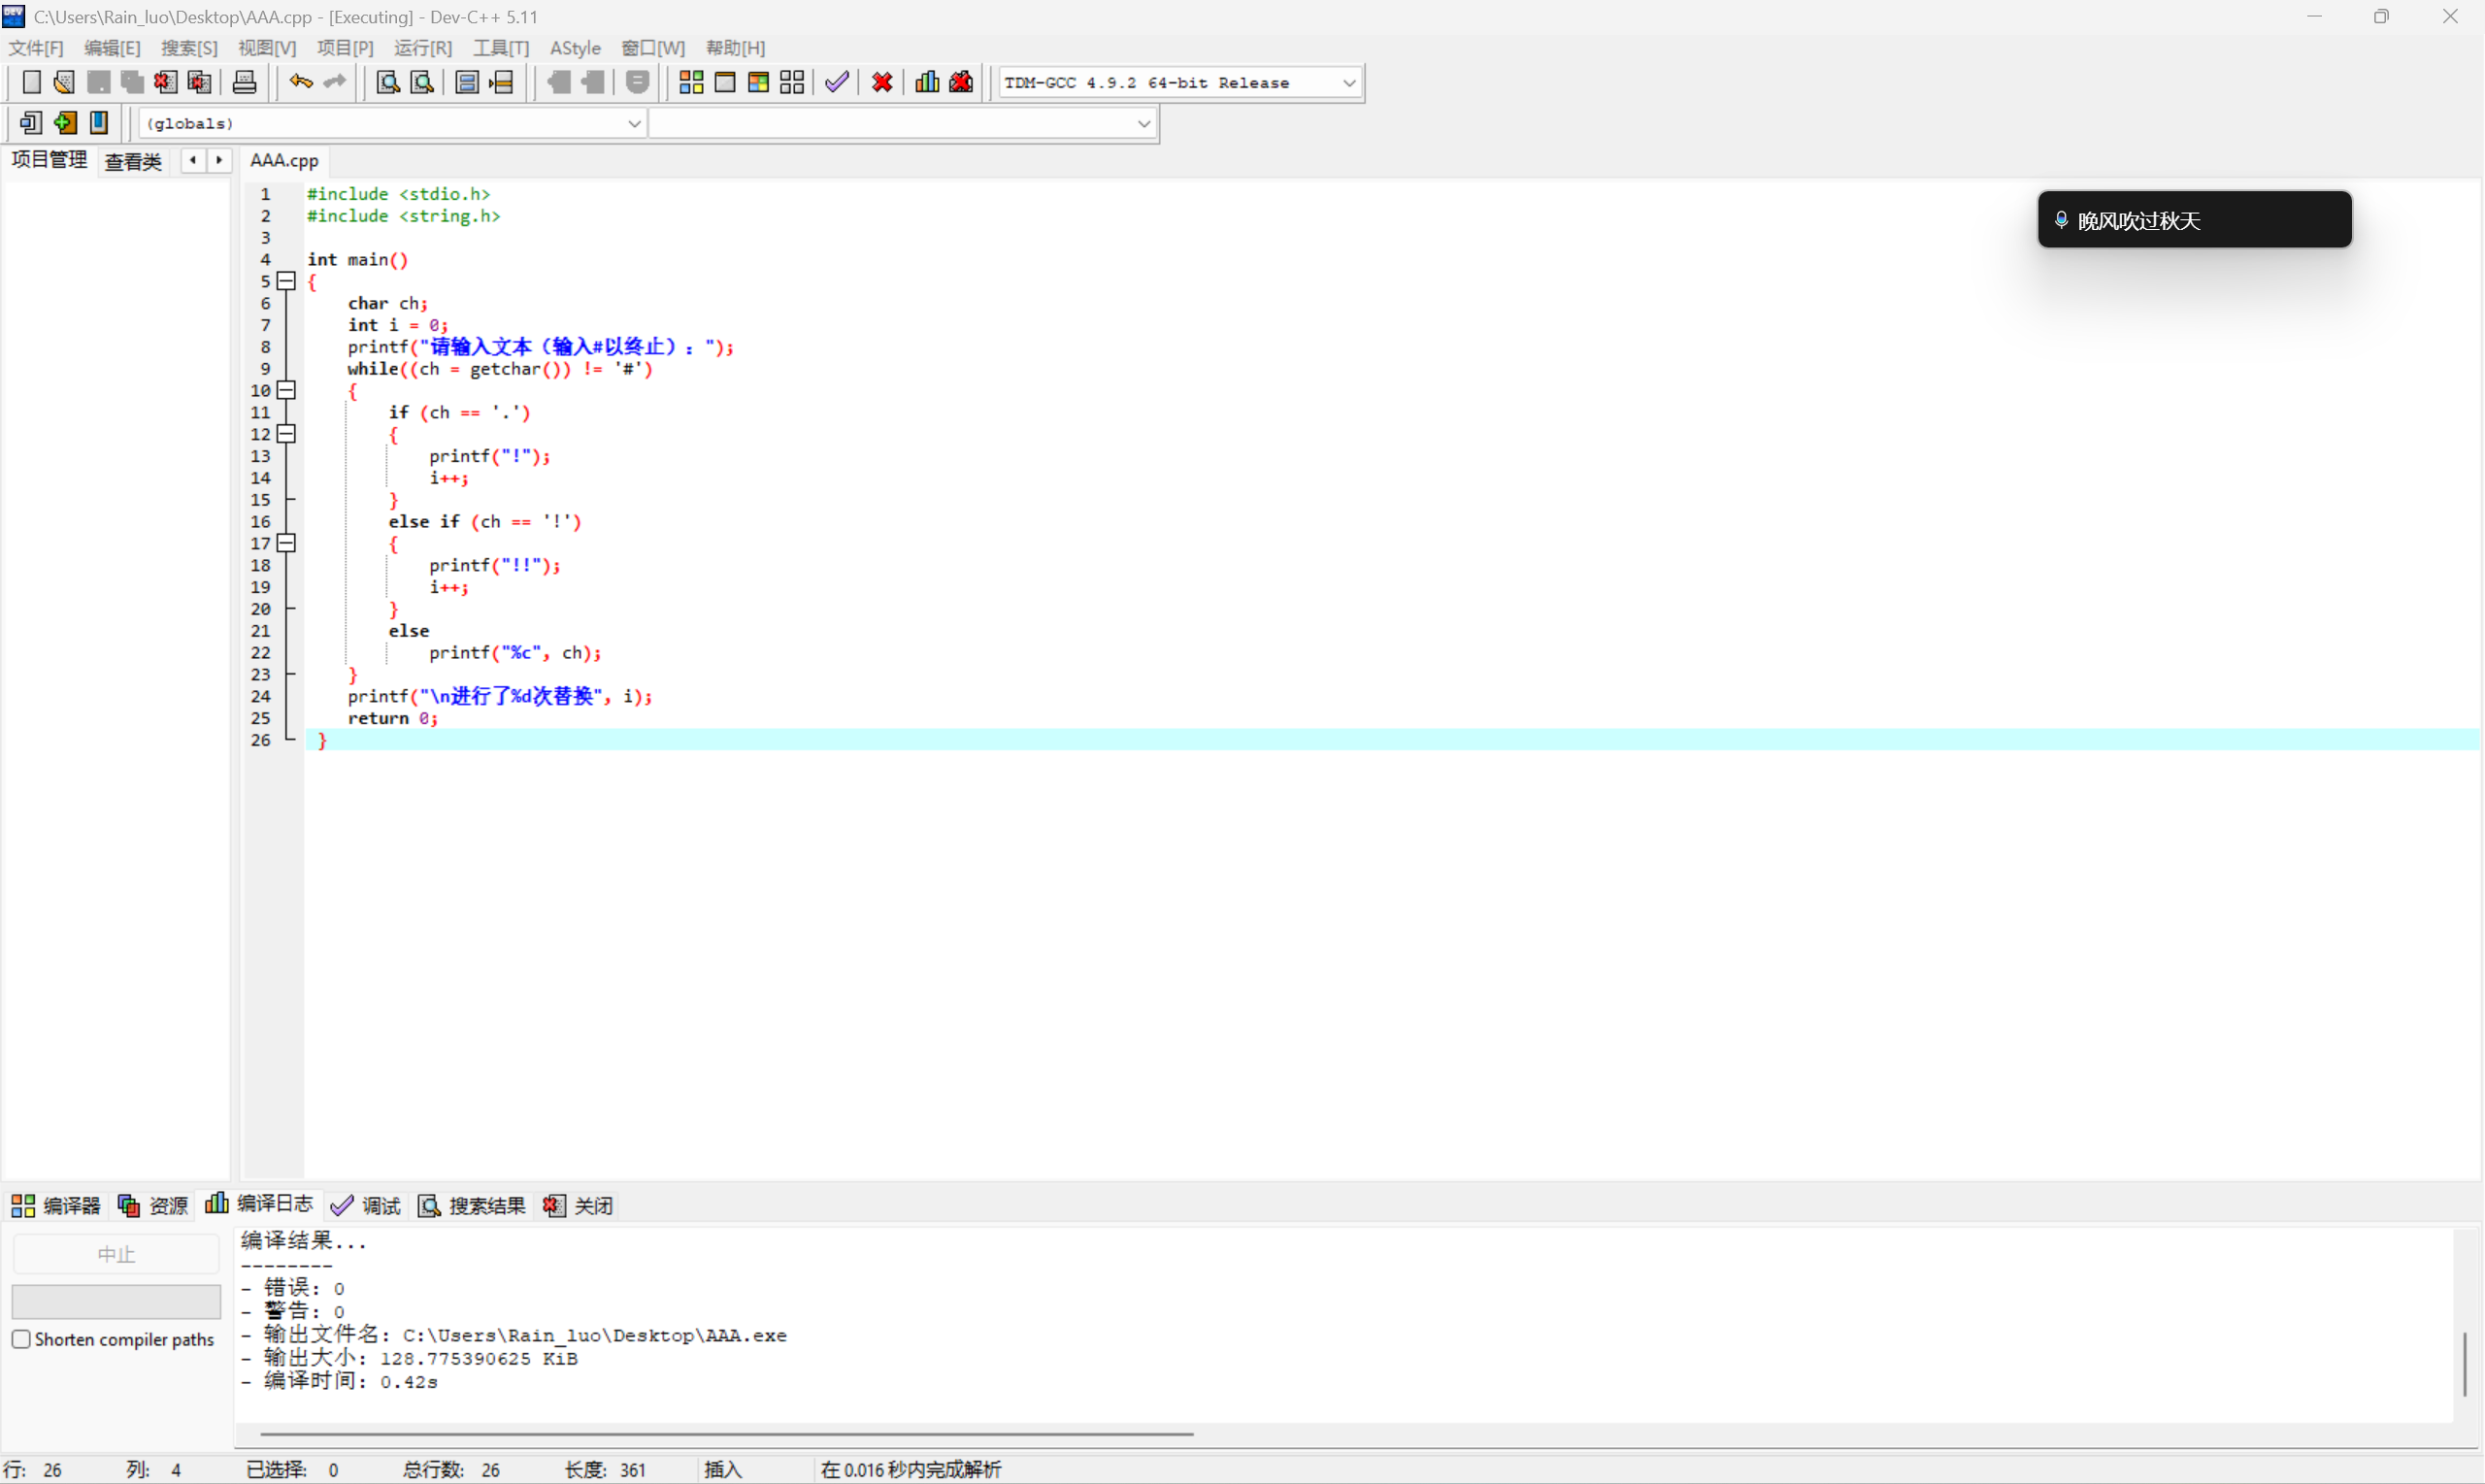The height and width of the screenshot is (1484, 2485).
Task: Click the Compile icon with colored squares
Action: (x=691, y=82)
